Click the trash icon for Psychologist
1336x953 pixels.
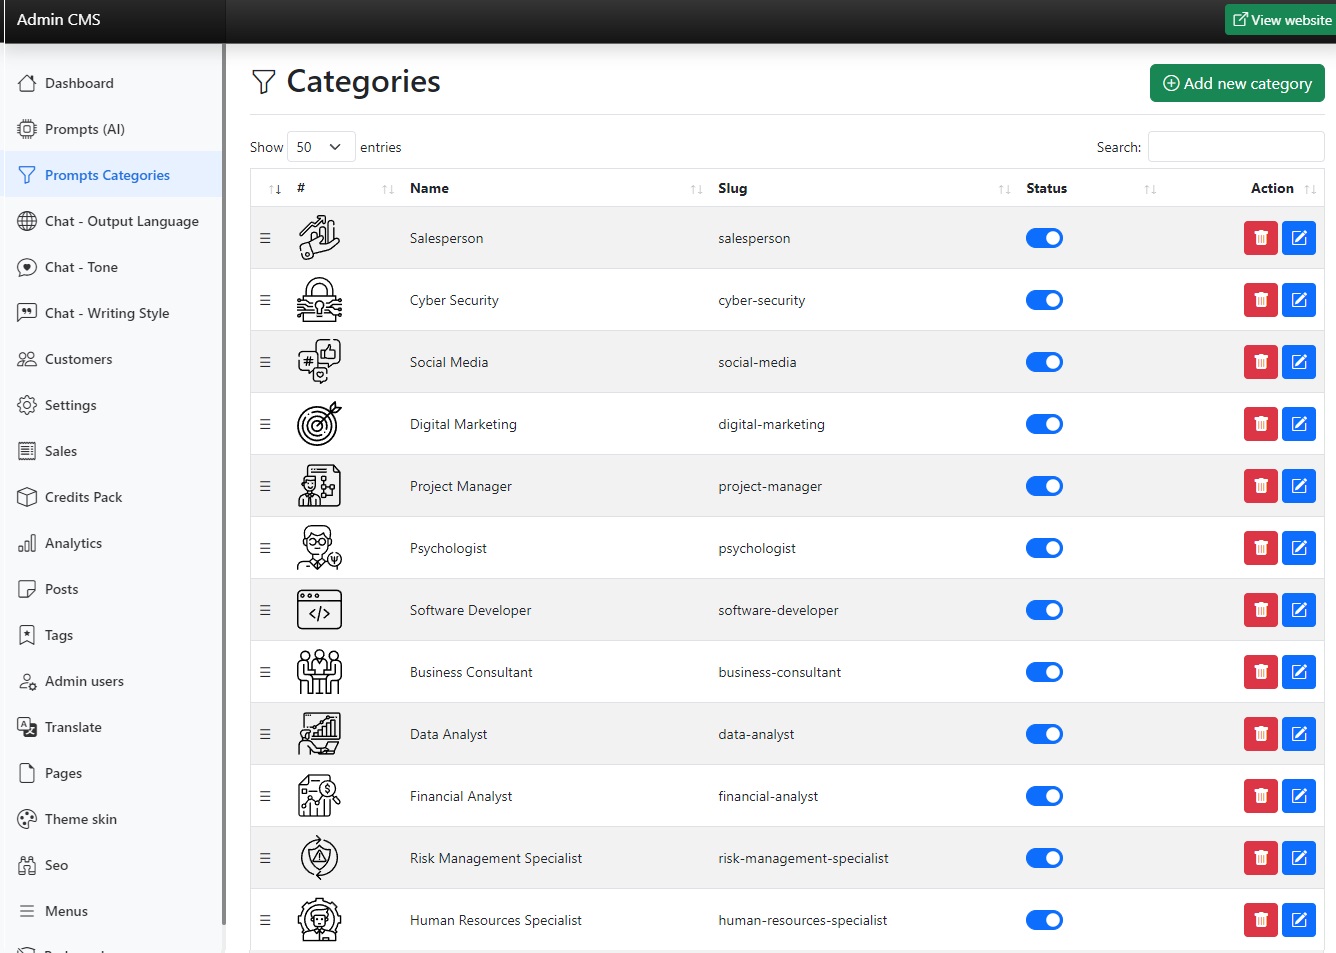(x=1260, y=548)
